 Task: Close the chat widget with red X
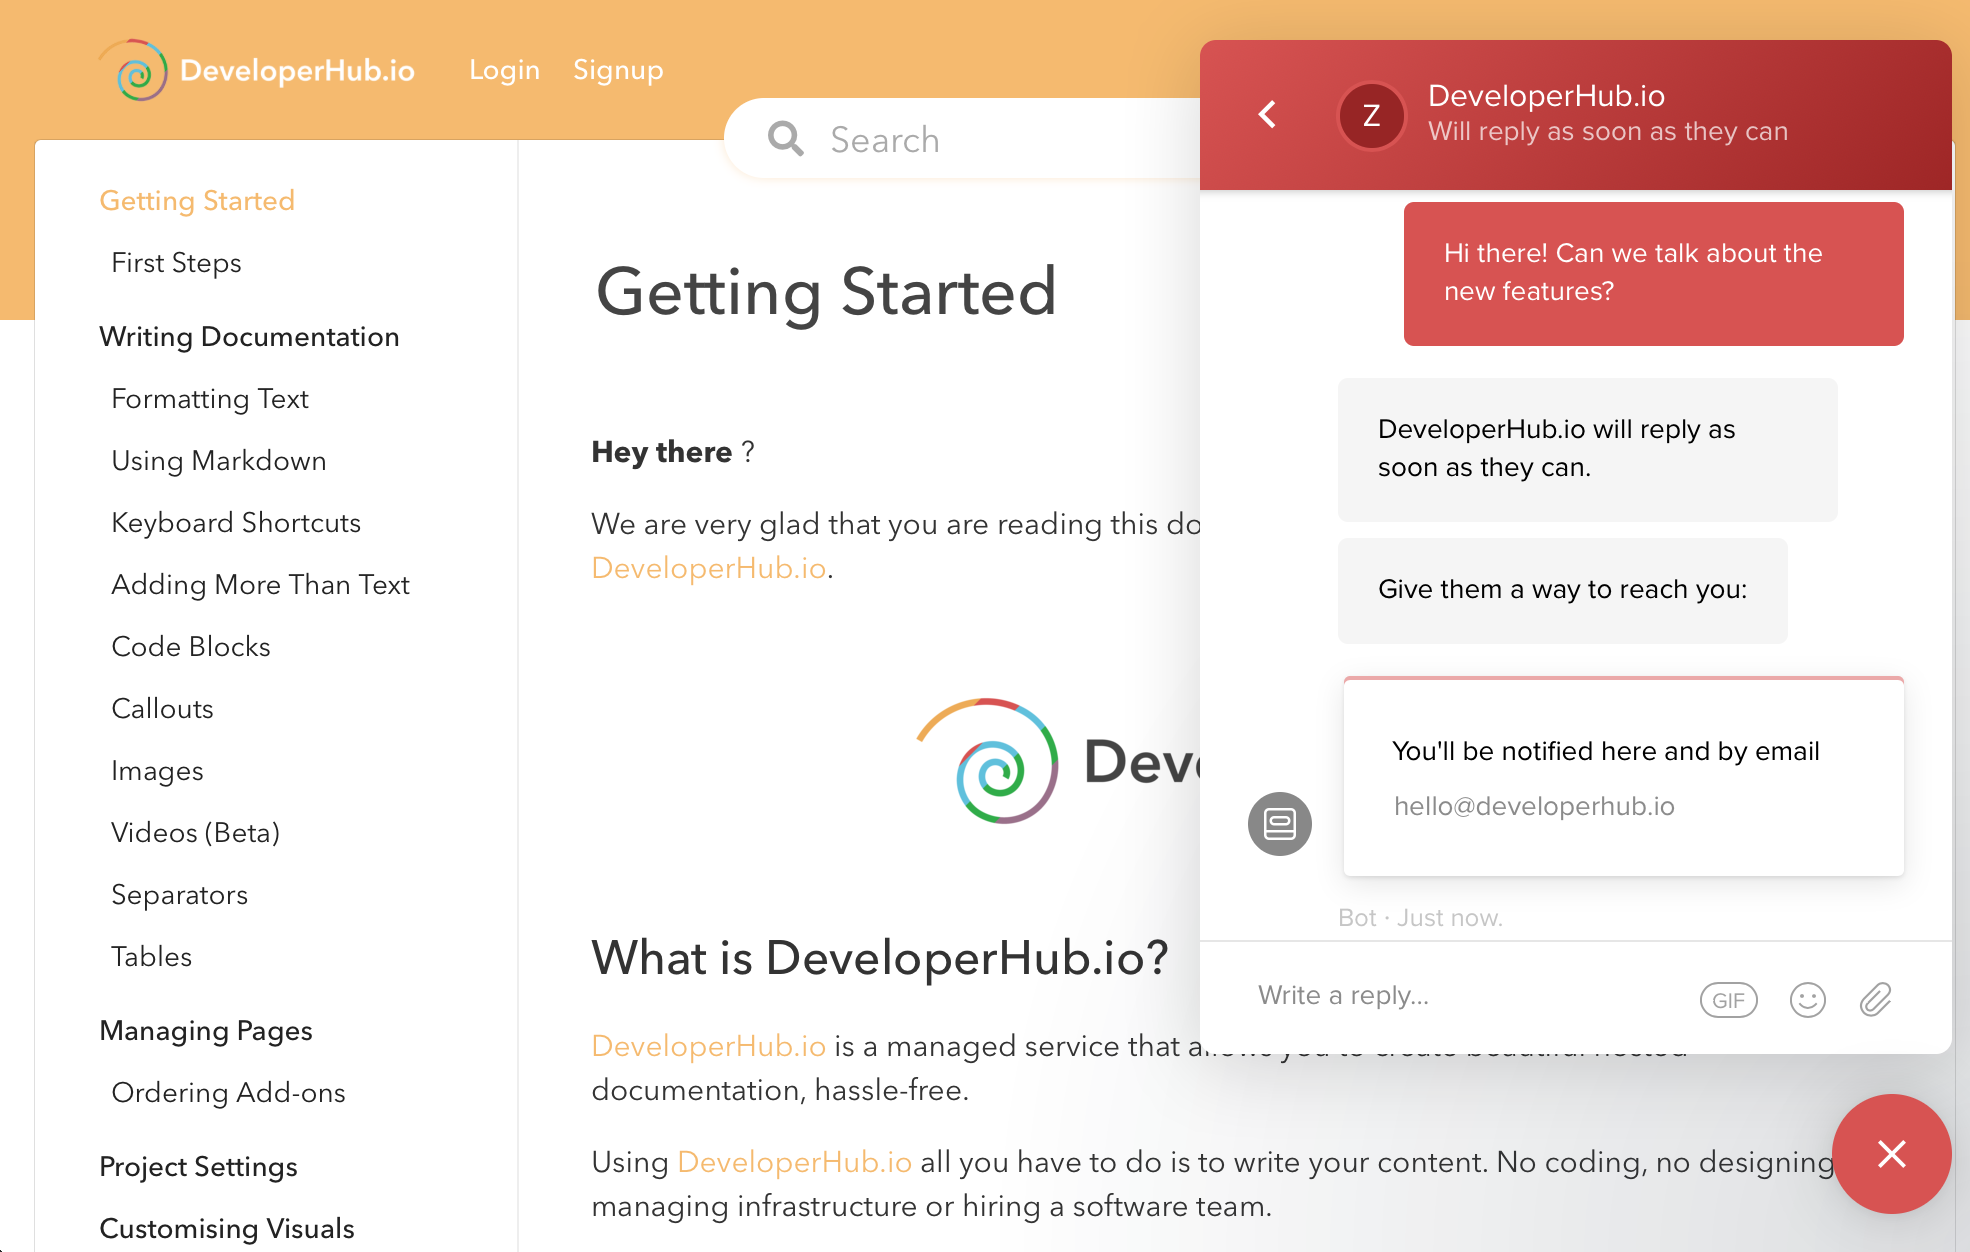(1891, 1154)
